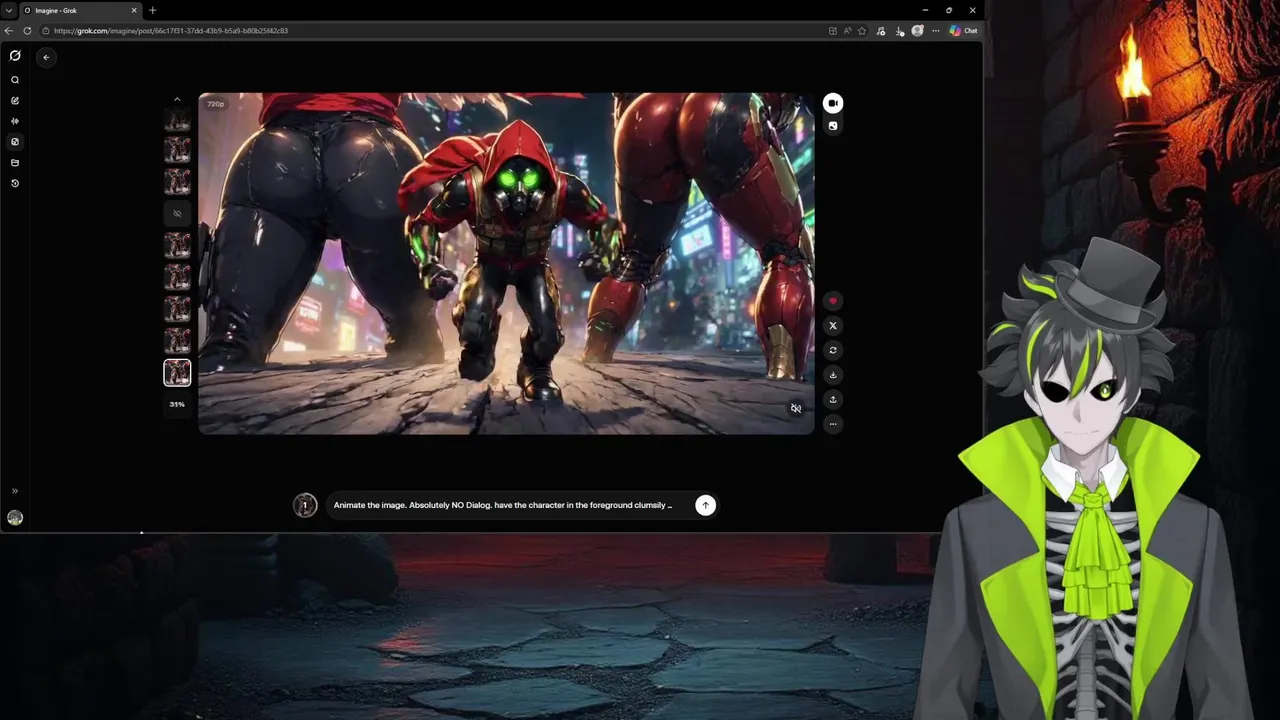Go back using the circular arrow button
The width and height of the screenshot is (1280, 720).
pos(46,57)
